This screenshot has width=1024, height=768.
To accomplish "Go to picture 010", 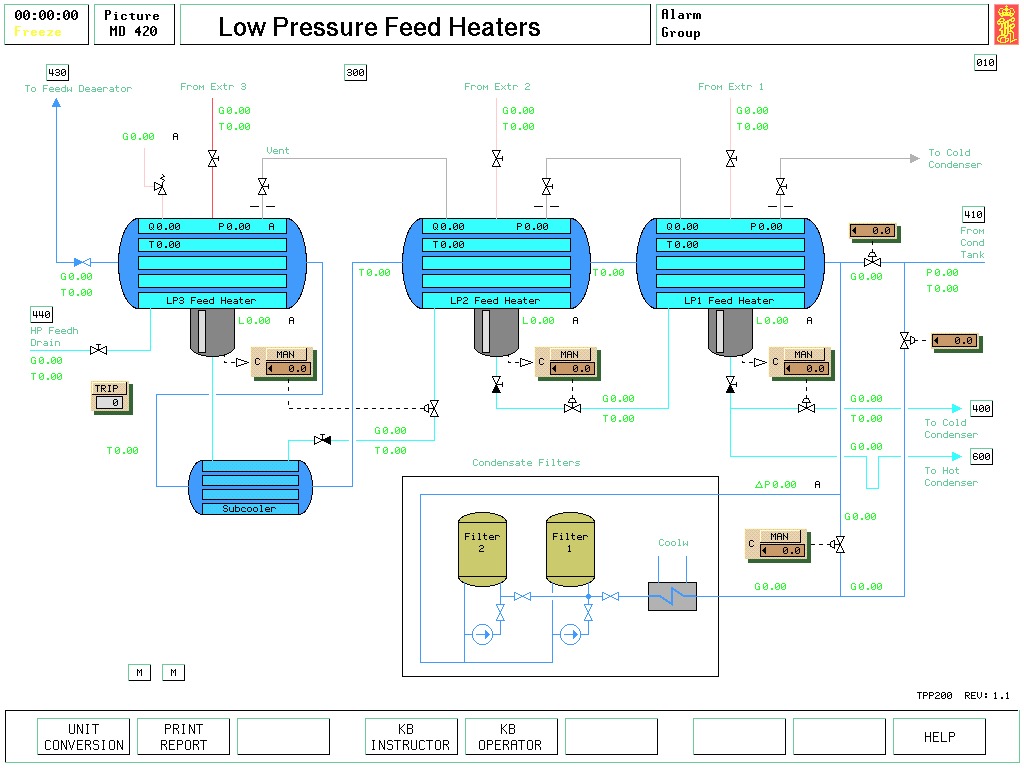I will [x=985, y=63].
